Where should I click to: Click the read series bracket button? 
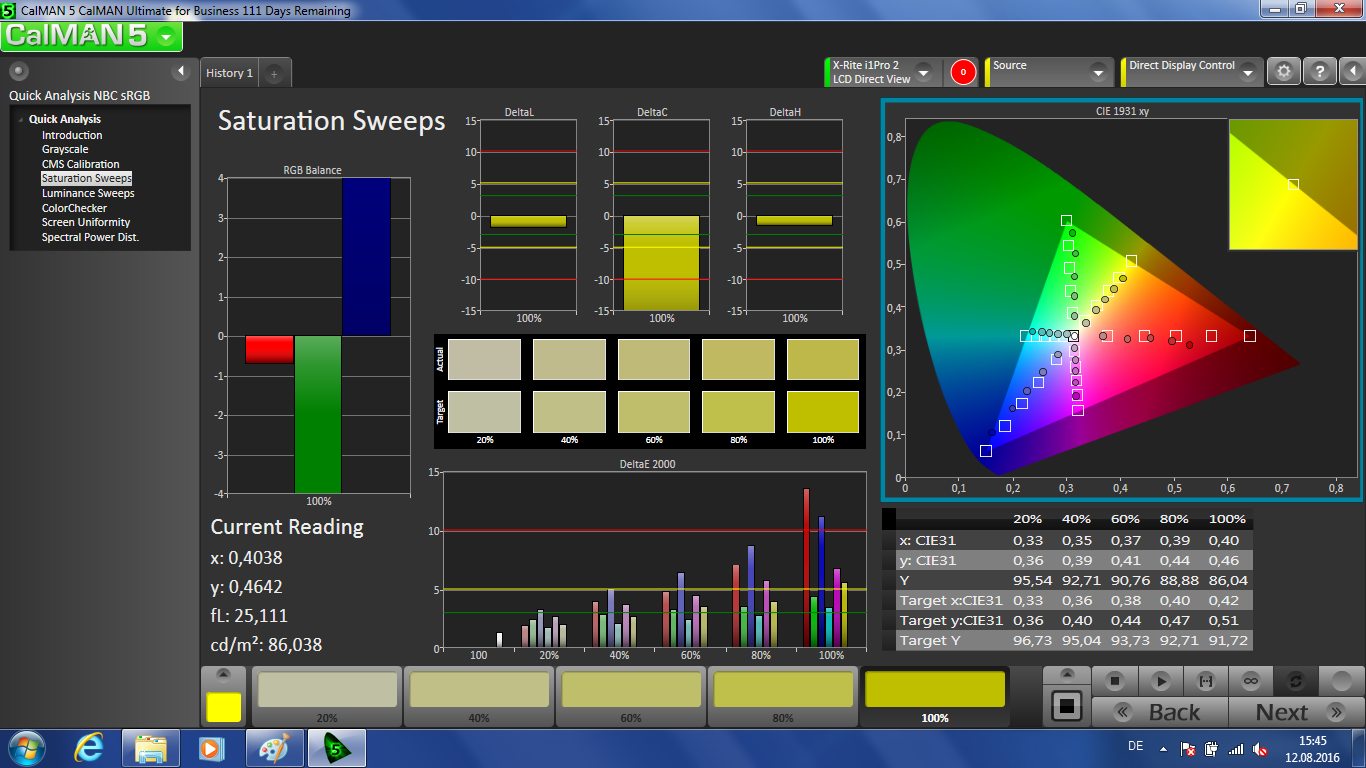click(1205, 681)
